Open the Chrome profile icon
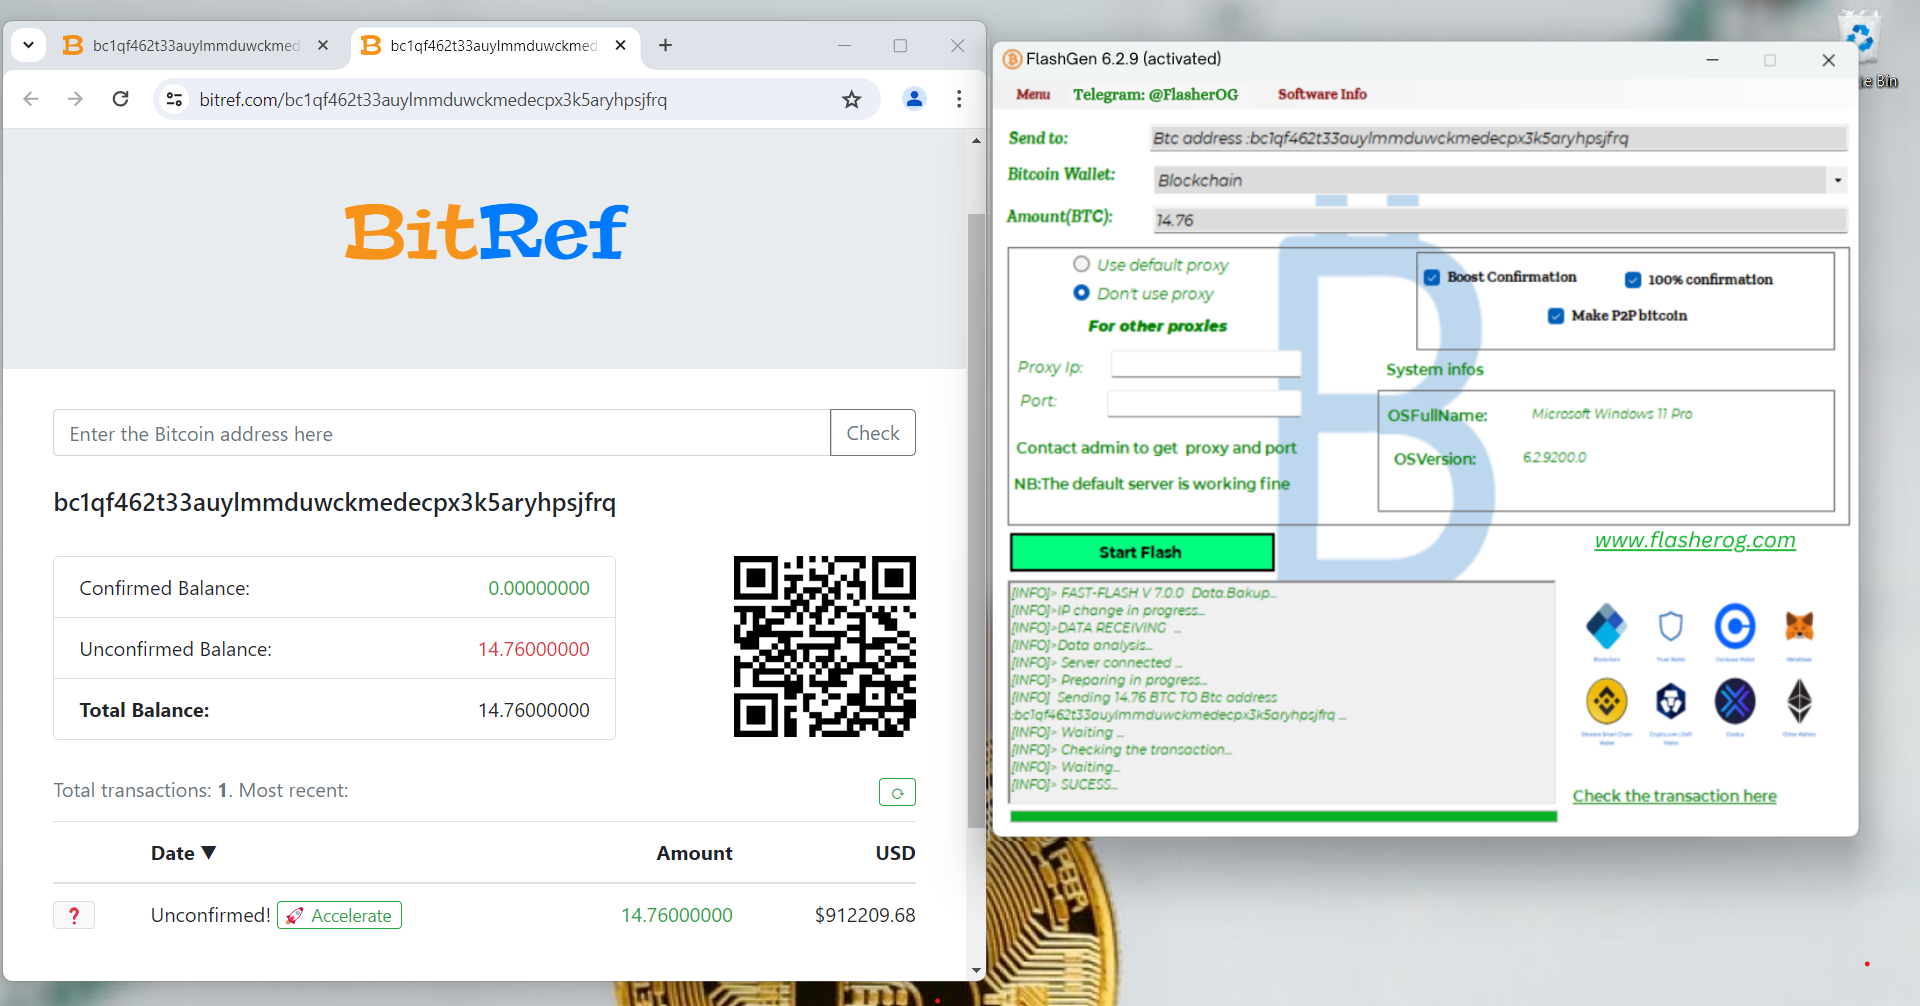1920x1006 pixels. pos(914,99)
